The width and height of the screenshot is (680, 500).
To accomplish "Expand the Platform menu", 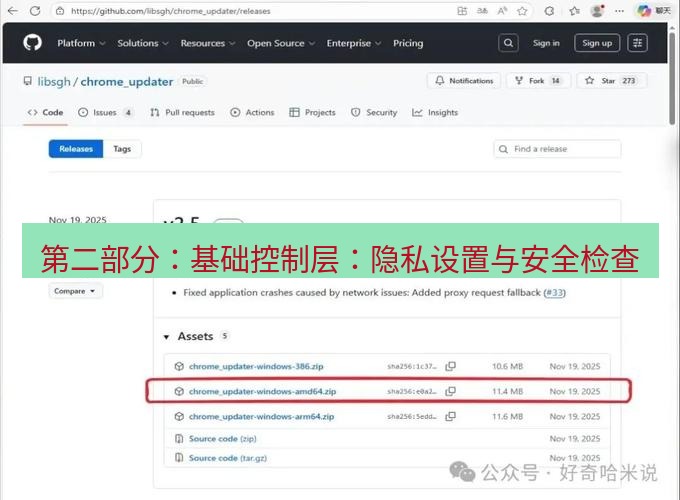I will tap(81, 43).
